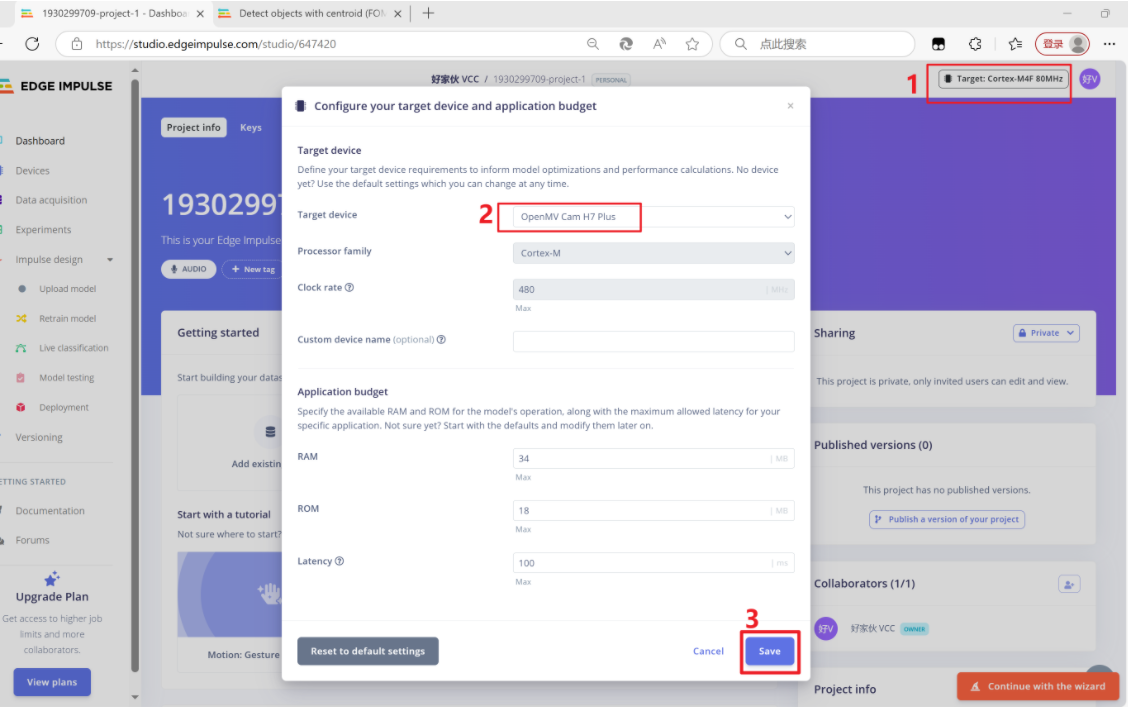
Task: Open Devices in the sidebar
Action: [33, 170]
